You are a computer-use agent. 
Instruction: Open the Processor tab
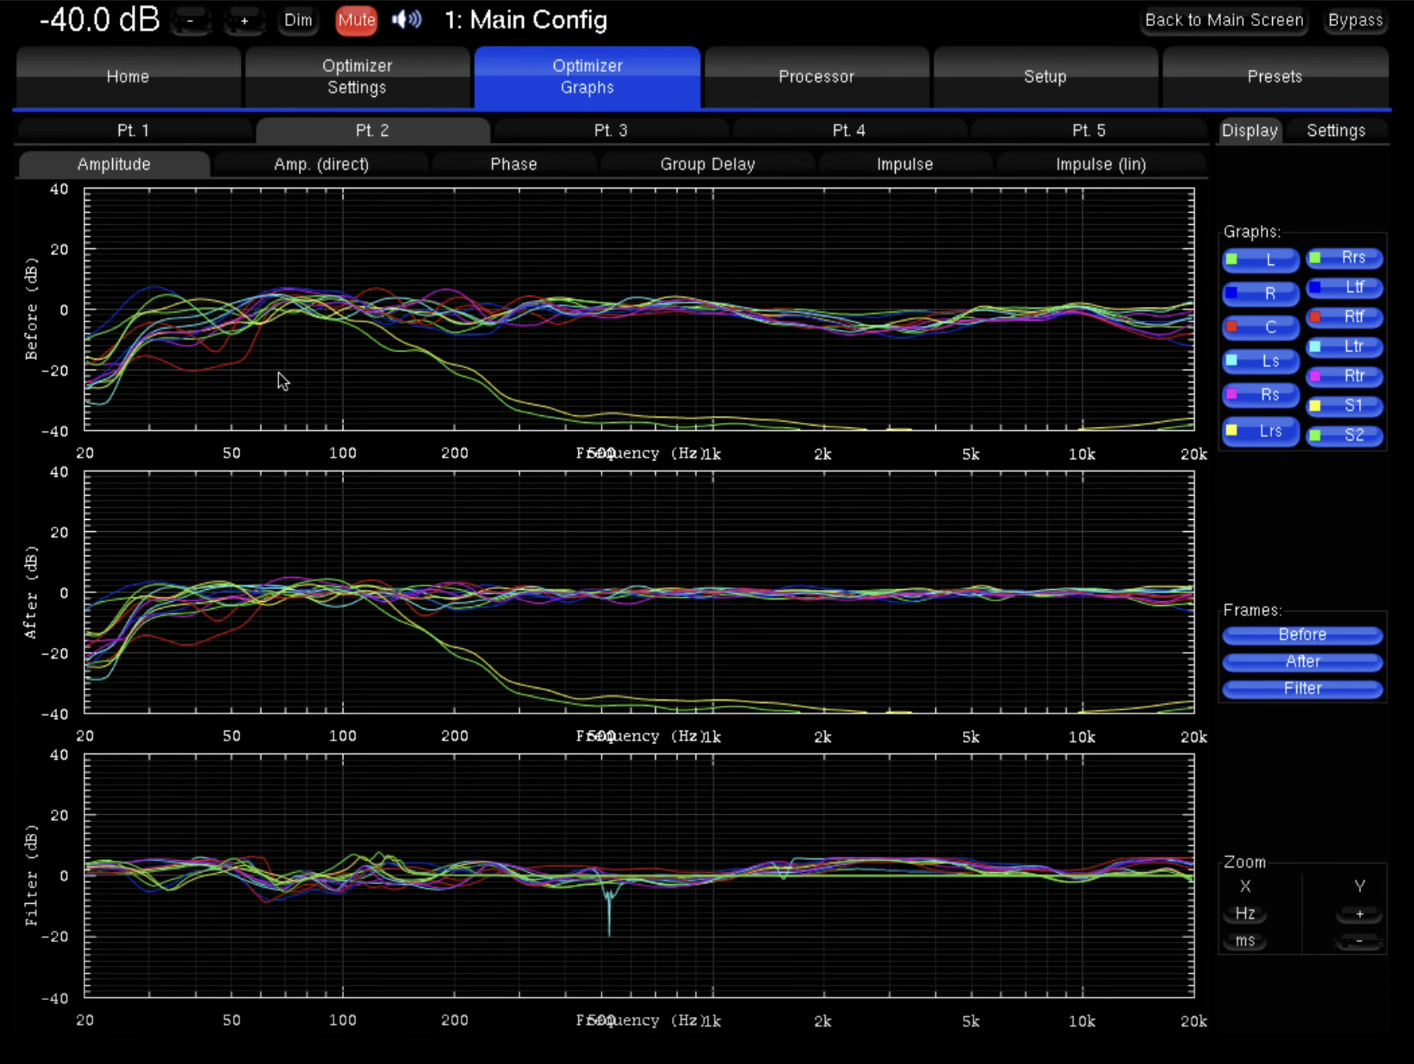pos(816,77)
